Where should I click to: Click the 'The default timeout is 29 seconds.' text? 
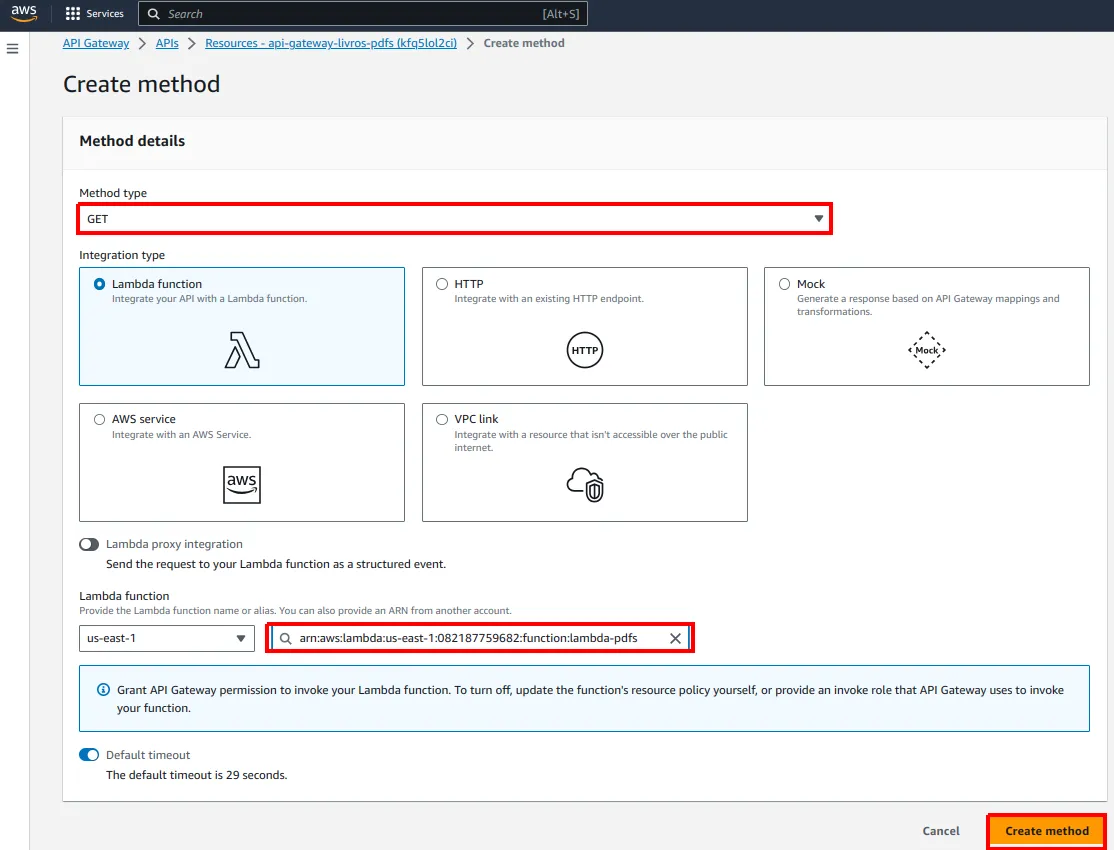point(197,775)
